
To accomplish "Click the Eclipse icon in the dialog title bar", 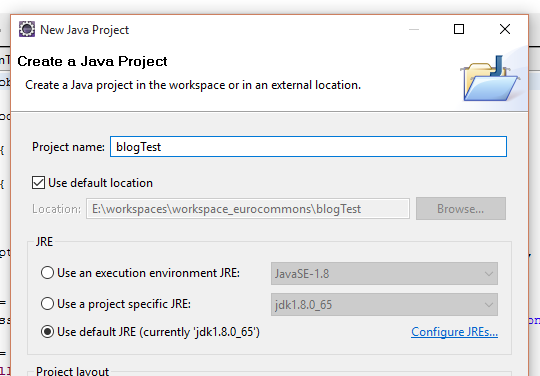I will click(x=27, y=29).
